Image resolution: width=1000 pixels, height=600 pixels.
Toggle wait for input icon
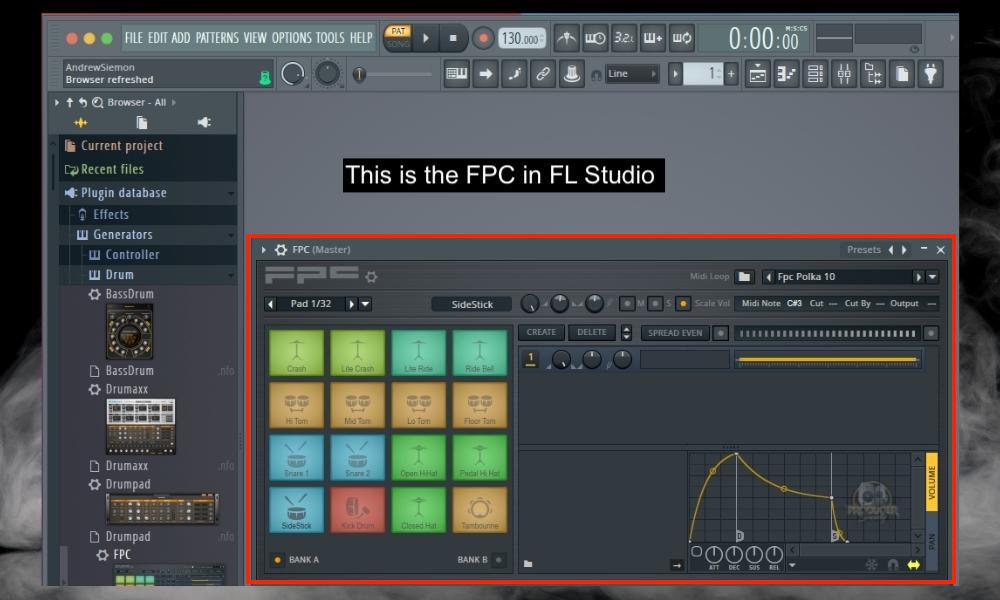pyautogui.click(x=595, y=38)
